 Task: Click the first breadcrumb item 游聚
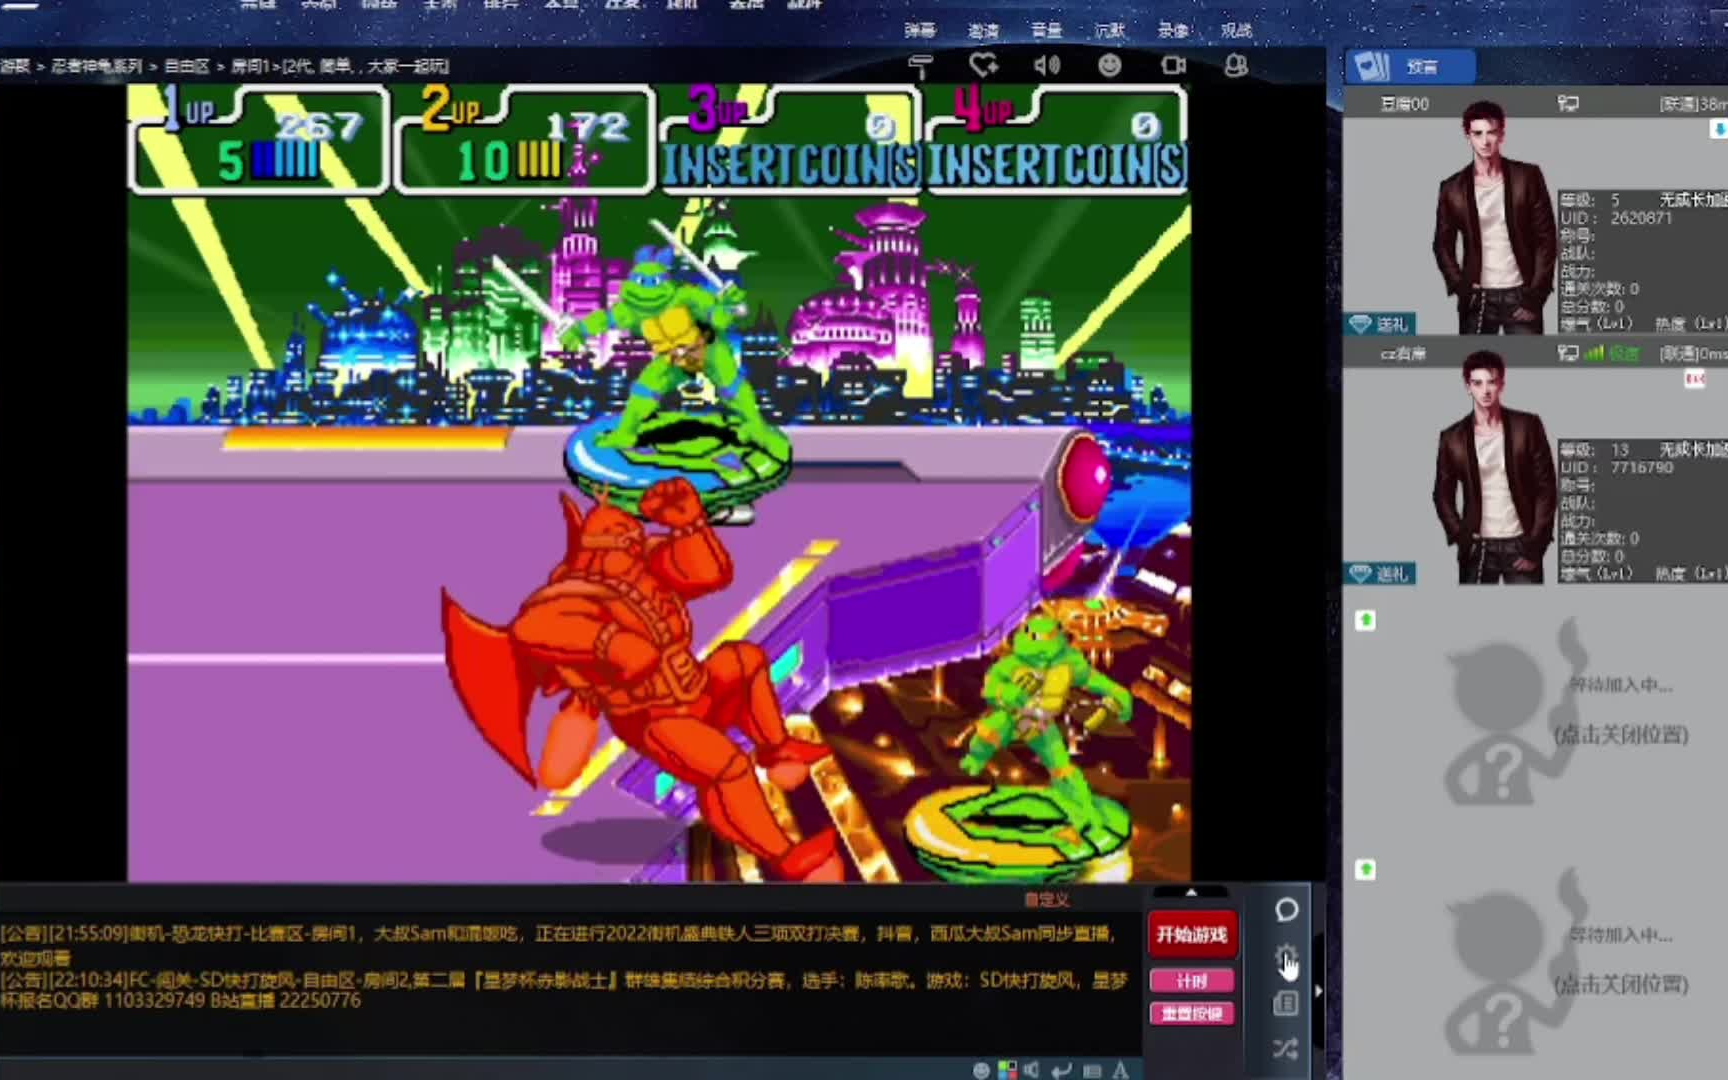pyautogui.click(x=15, y=66)
